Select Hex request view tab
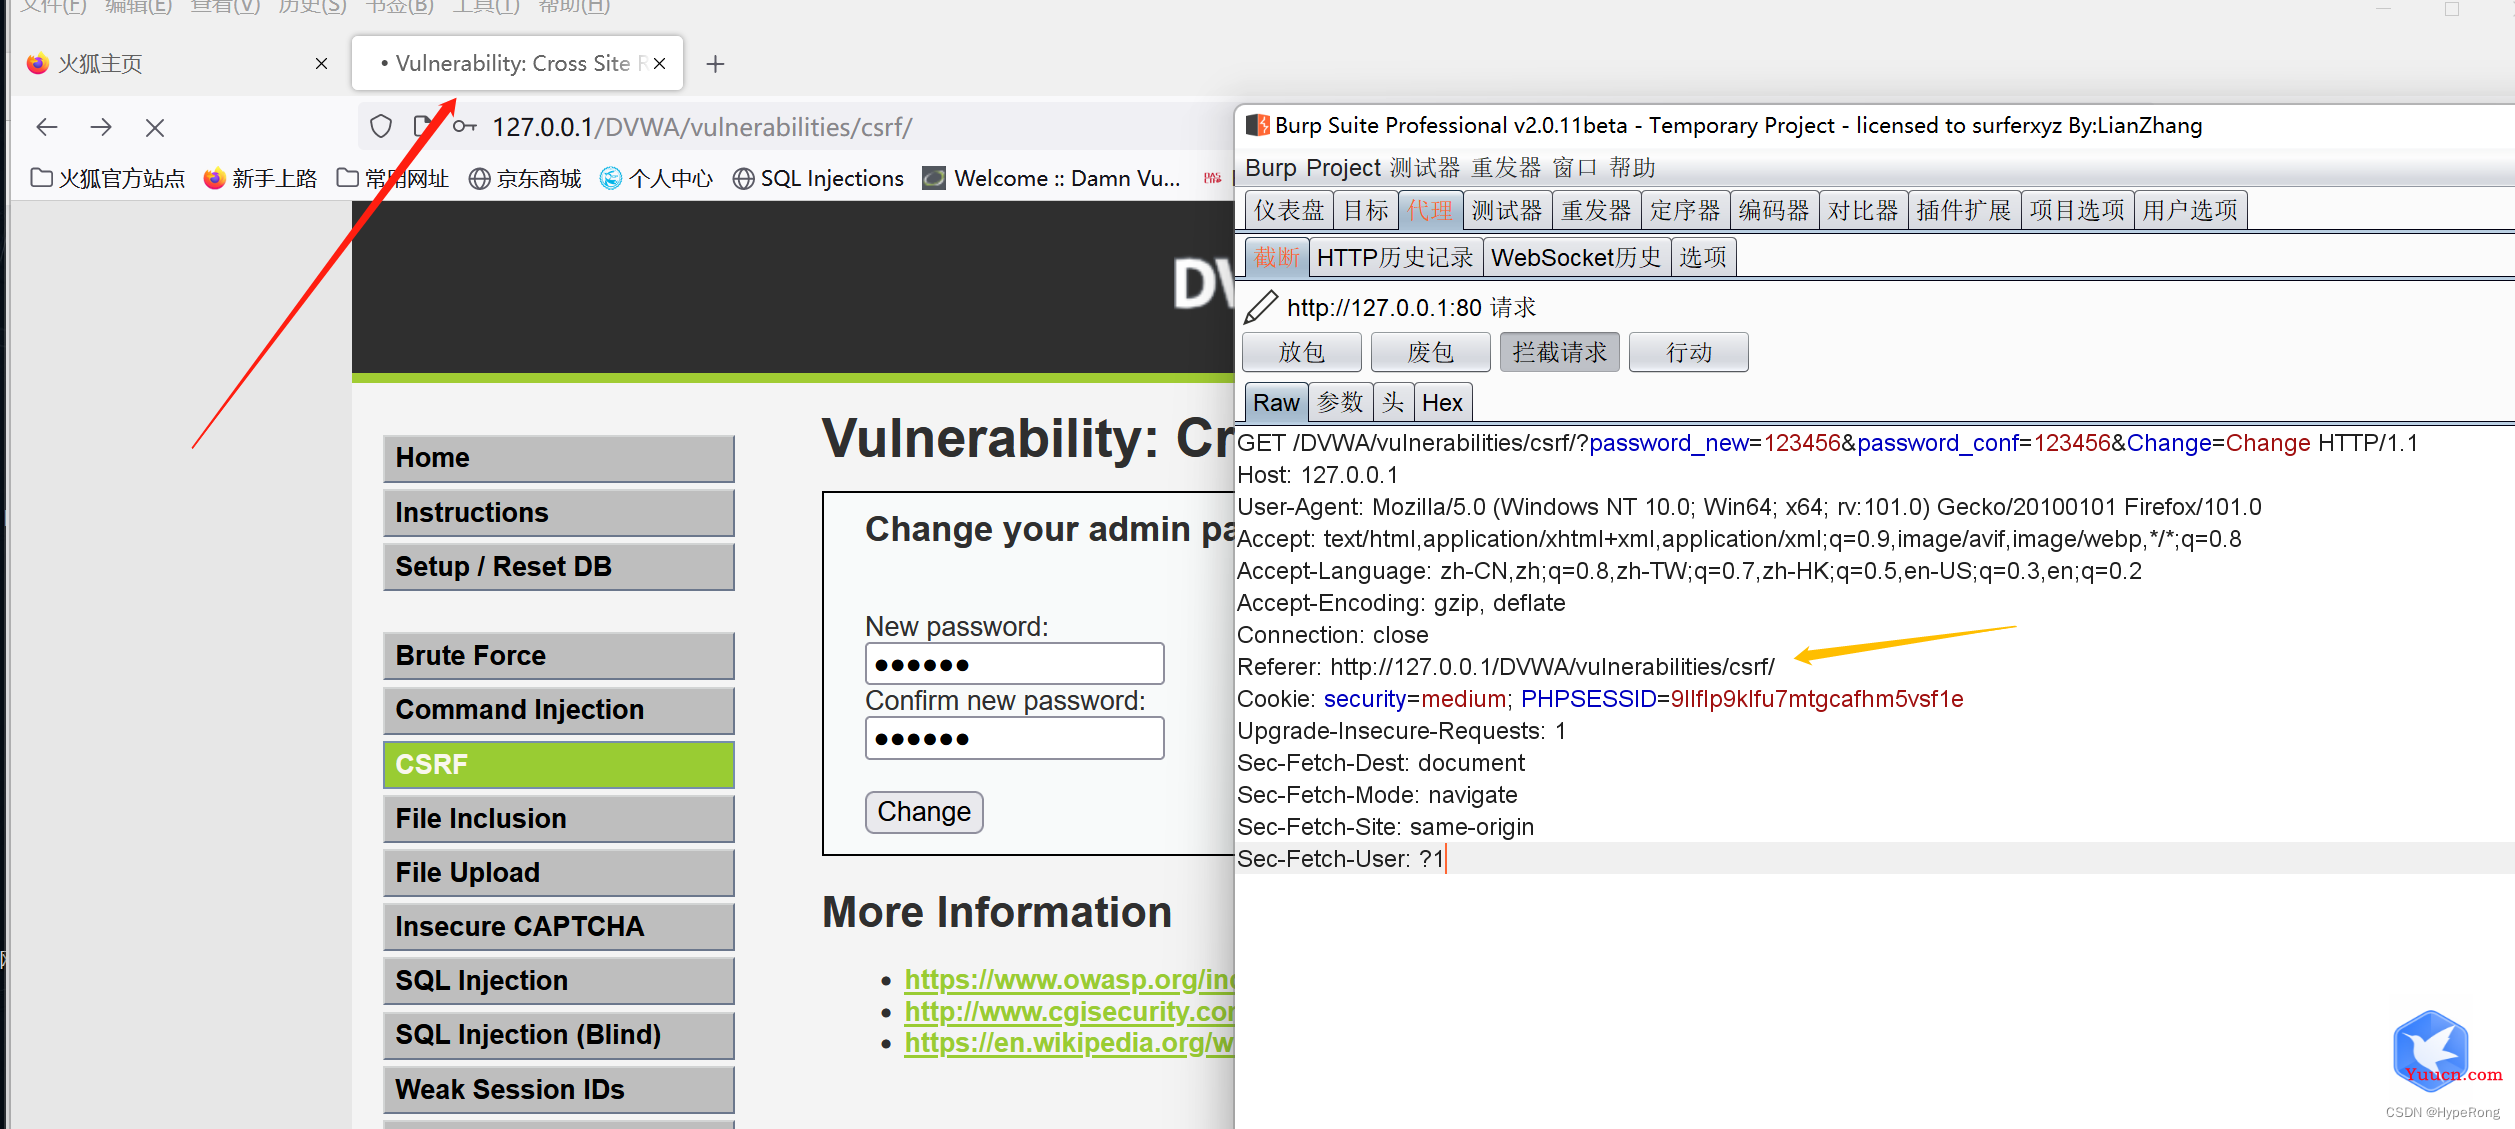Image resolution: width=2515 pixels, height=1129 pixels. (1442, 402)
